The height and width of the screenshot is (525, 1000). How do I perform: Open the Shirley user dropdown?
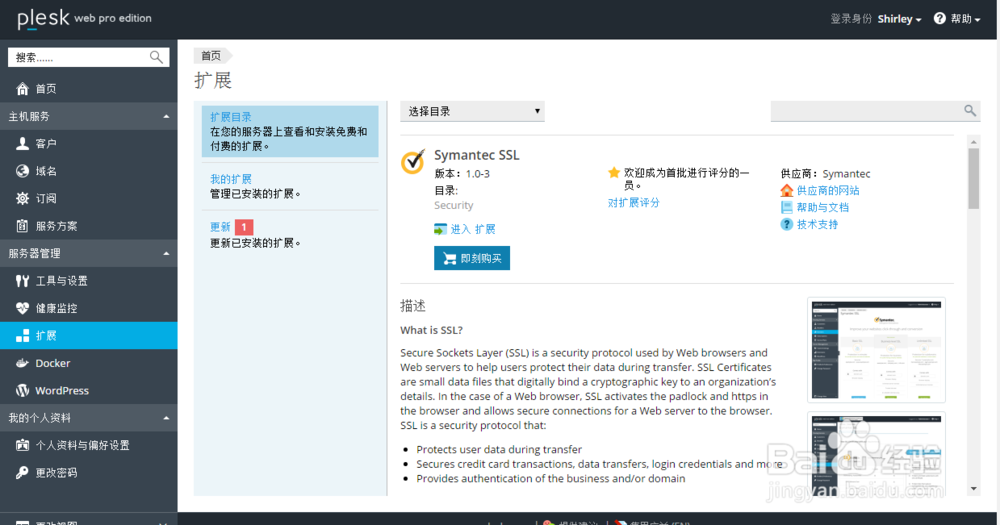coord(899,19)
